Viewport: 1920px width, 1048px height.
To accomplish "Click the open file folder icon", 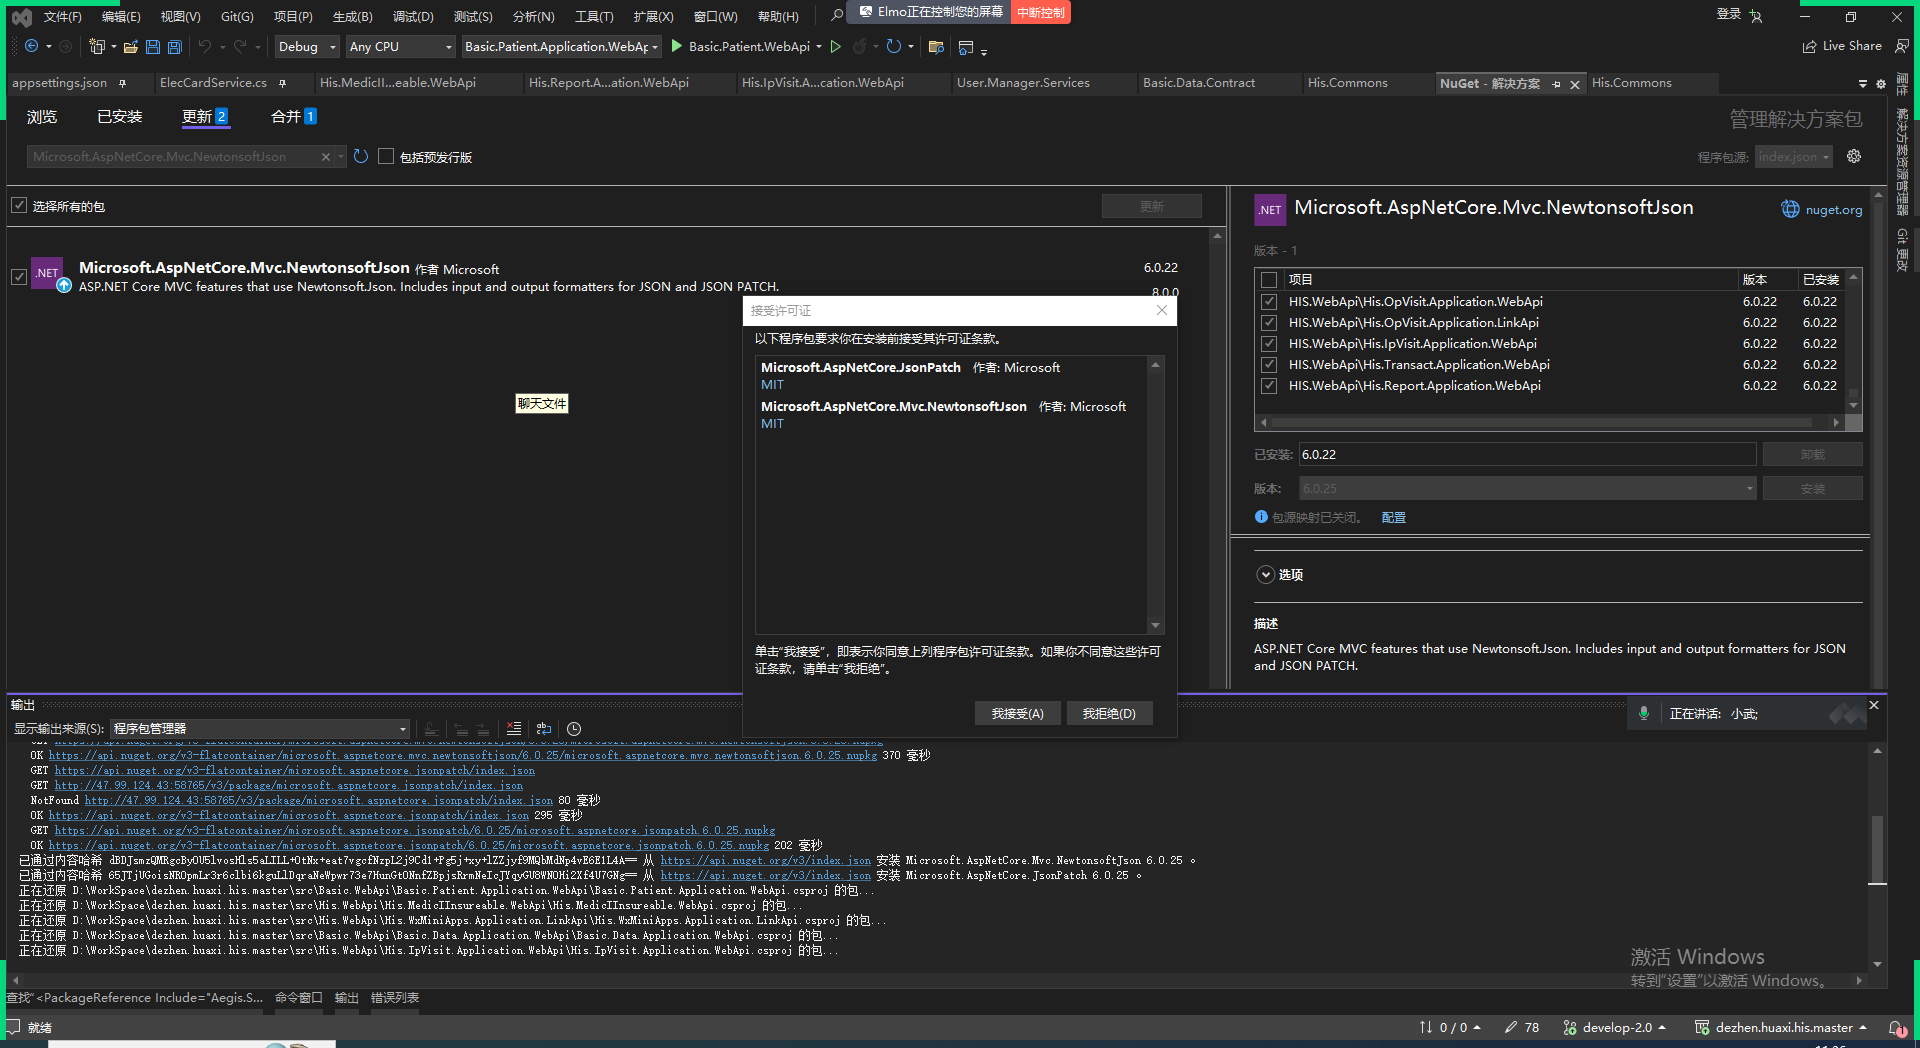I will point(130,46).
